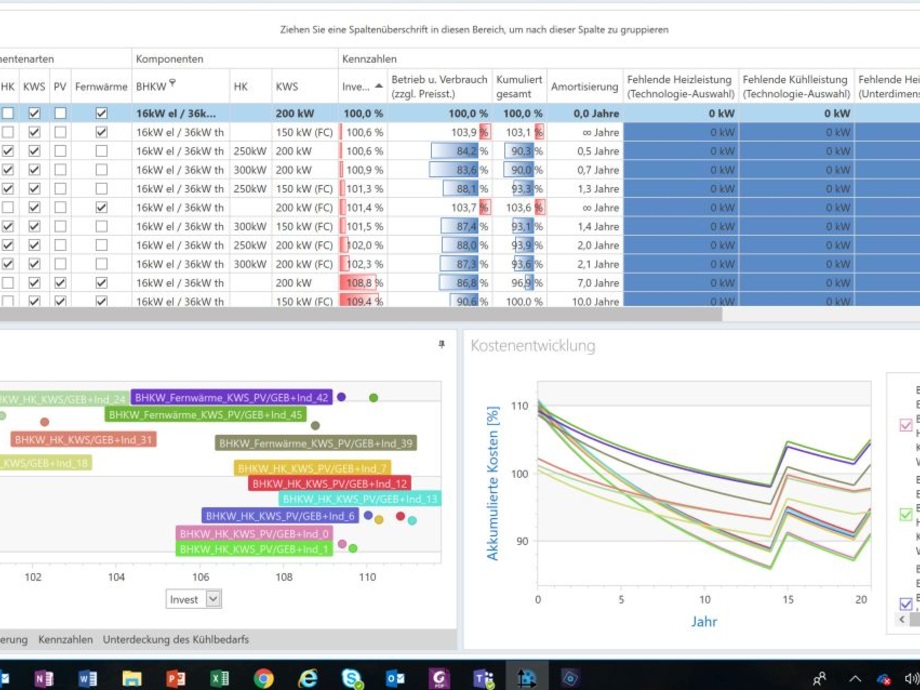Open Skype from the taskbar
920x690 pixels.
click(x=351, y=678)
